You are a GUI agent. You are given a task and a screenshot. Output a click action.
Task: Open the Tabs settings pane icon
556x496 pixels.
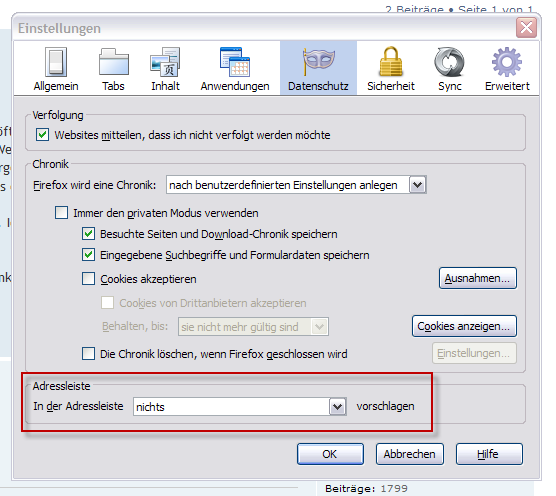113,62
